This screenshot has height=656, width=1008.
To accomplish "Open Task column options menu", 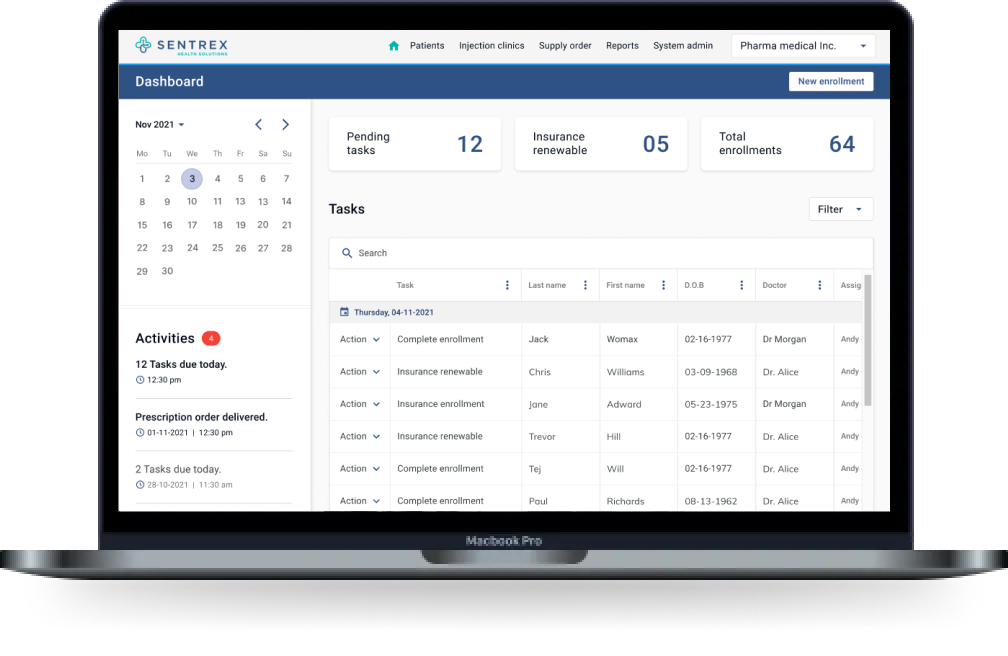I will click(507, 285).
